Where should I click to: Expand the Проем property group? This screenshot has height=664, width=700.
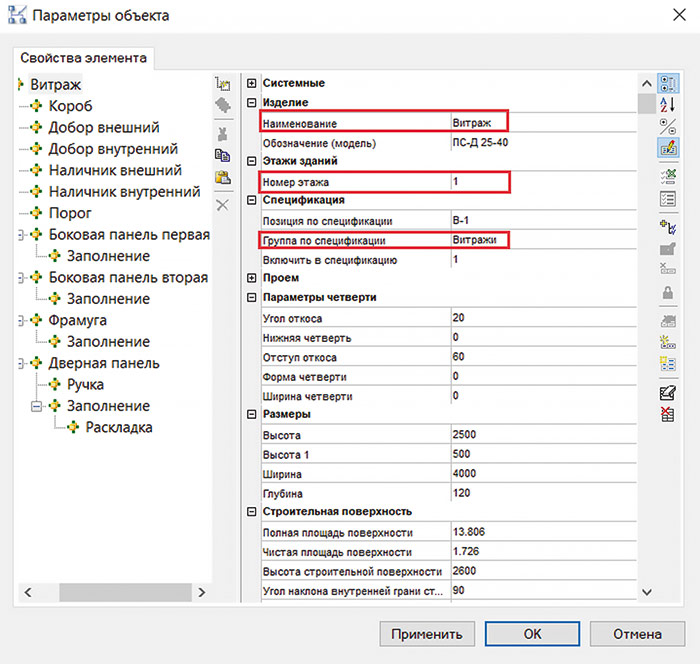tap(252, 277)
